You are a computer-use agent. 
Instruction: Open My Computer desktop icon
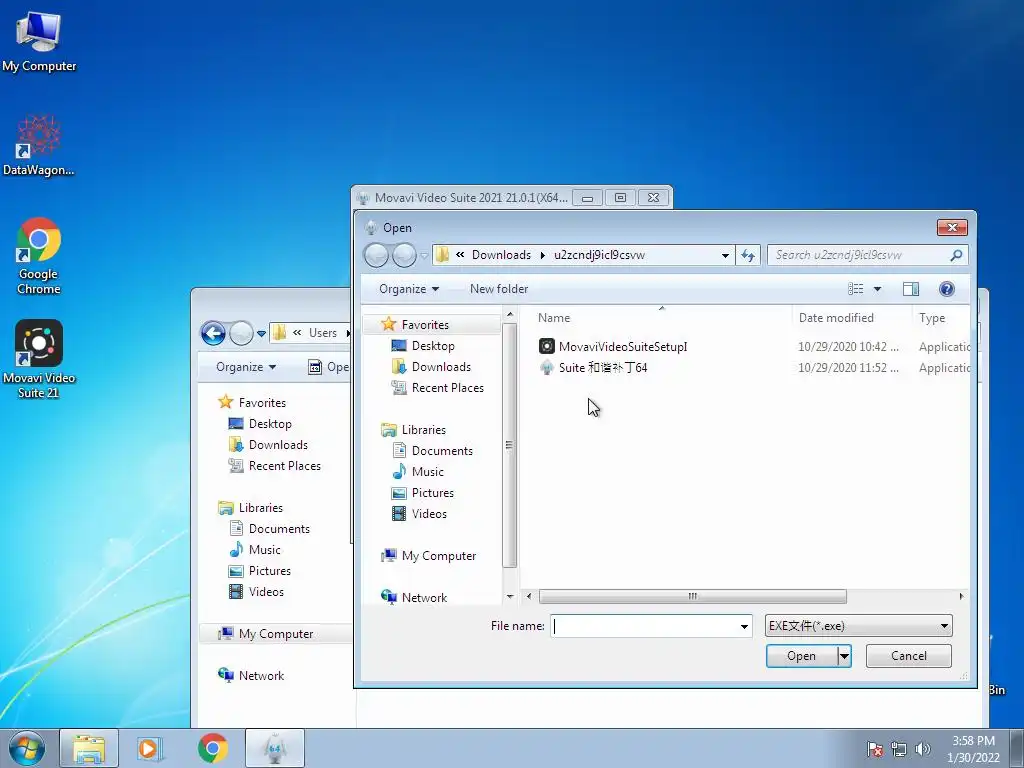[39, 41]
